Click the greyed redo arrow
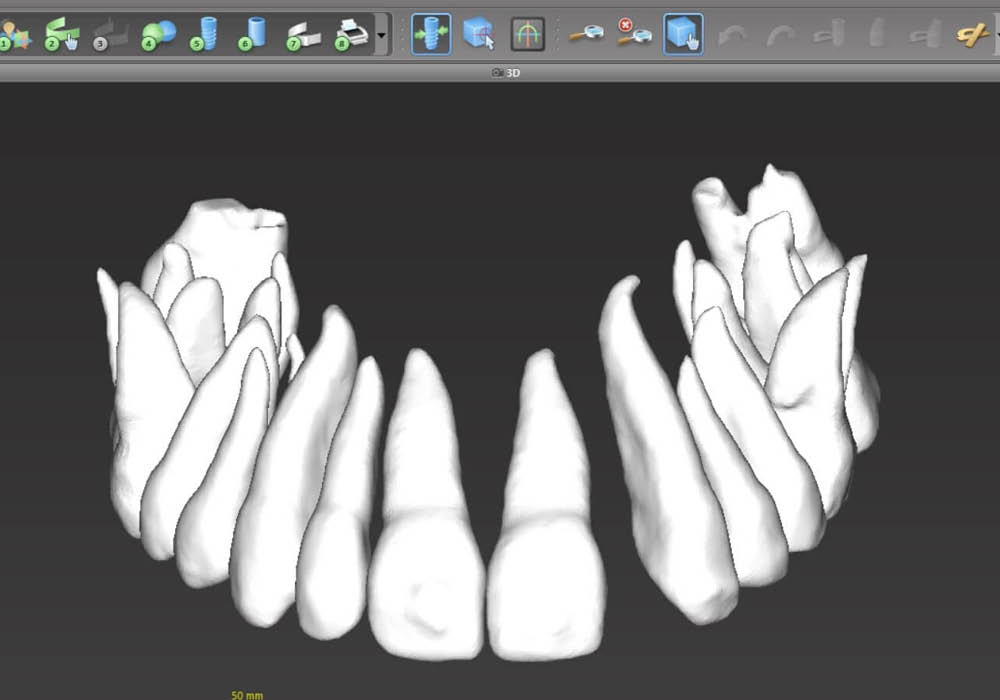Viewport: 1000px width, 700px height. [x=779, y=35]
